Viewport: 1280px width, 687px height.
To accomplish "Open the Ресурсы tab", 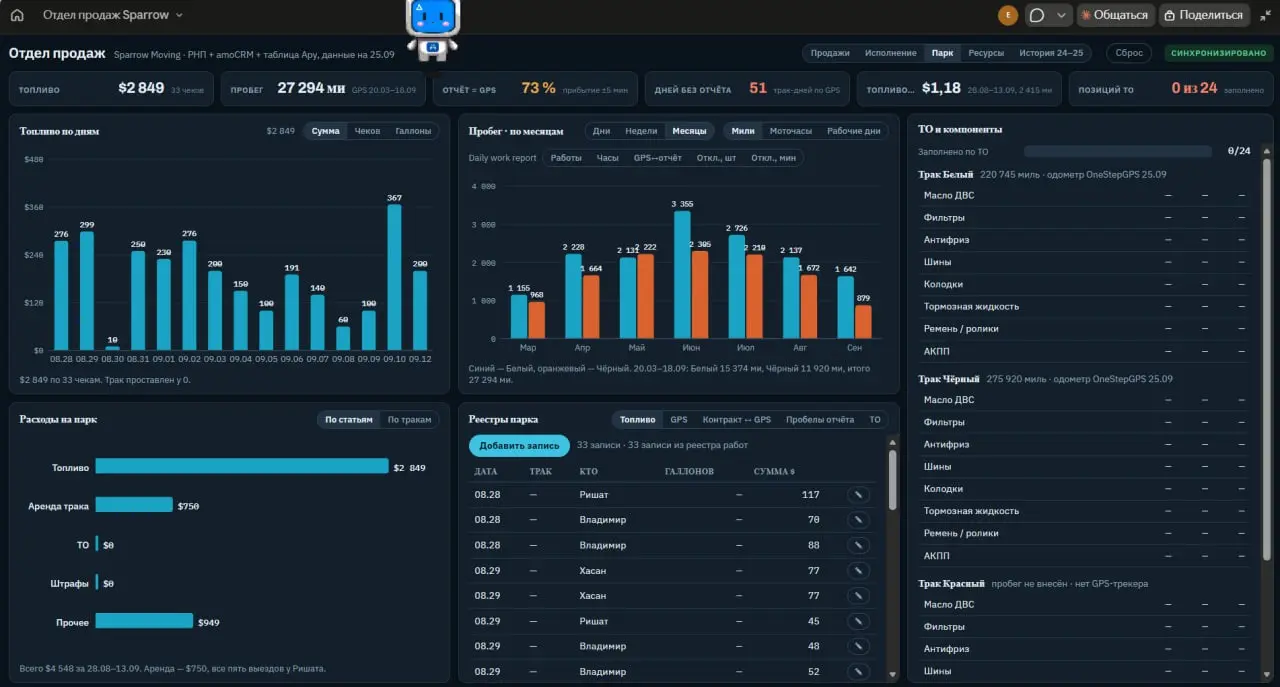I will 986,53.
